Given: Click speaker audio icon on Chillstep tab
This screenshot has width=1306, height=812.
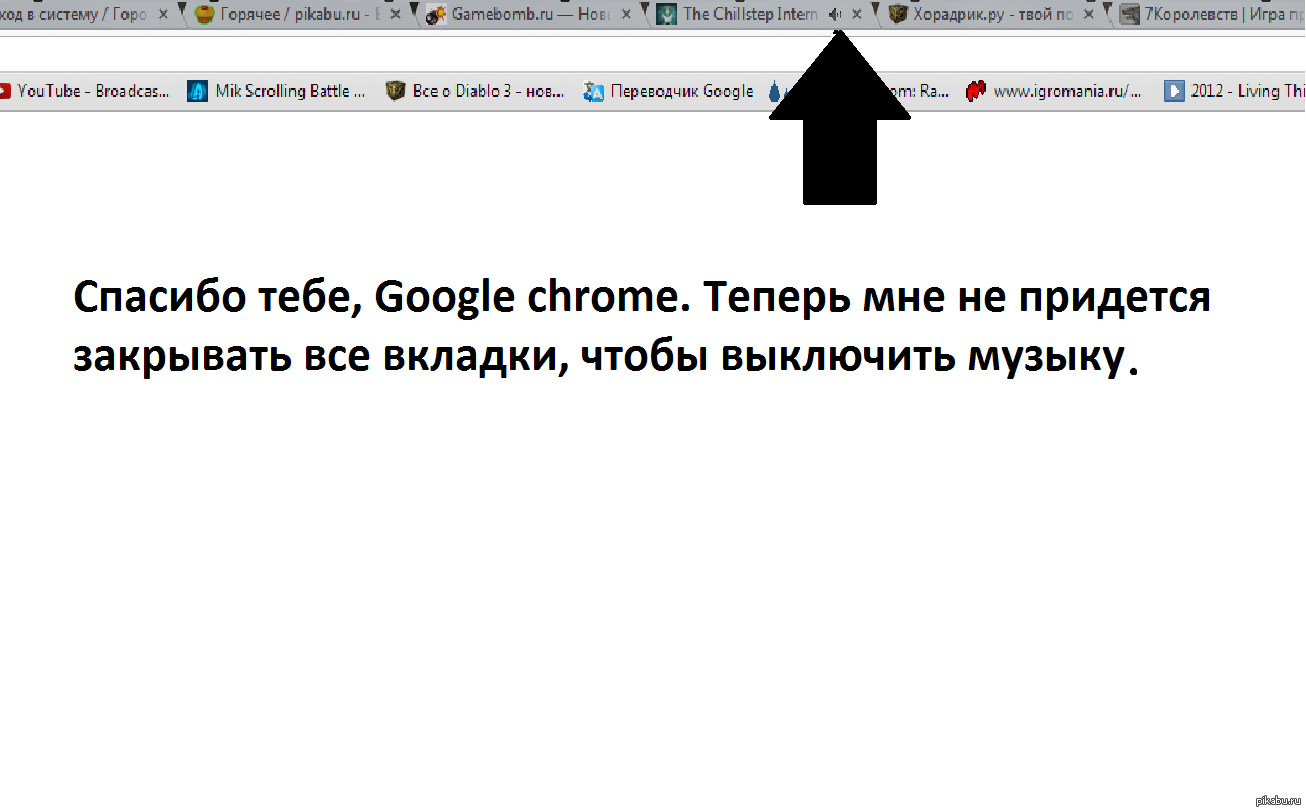Looking at the screenshot, I should click(x=835, y=15).
